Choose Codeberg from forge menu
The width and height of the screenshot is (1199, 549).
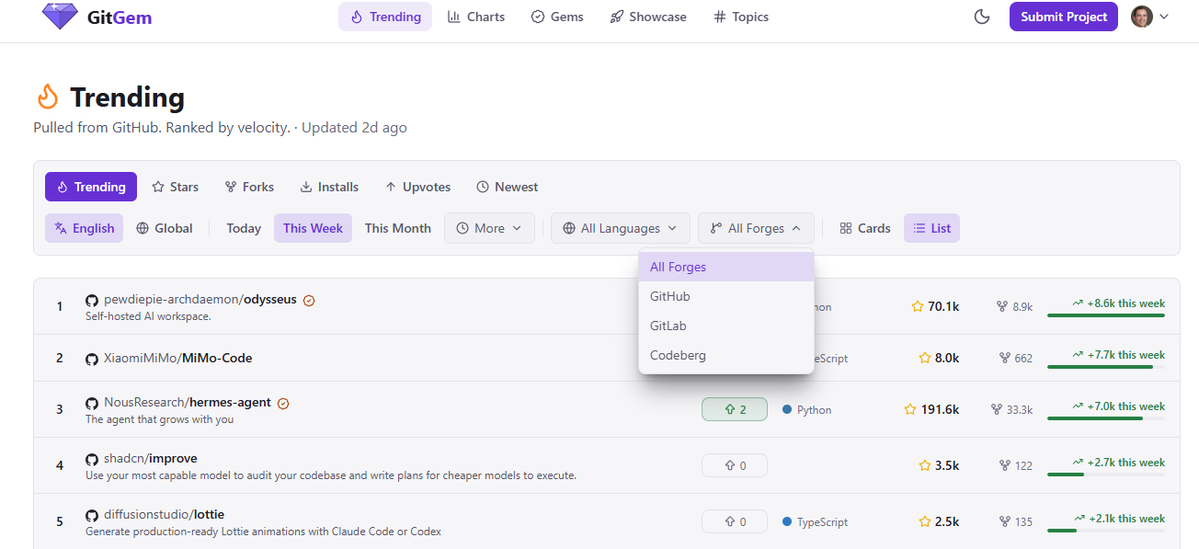pyautogui.click(x=726, y=355)
